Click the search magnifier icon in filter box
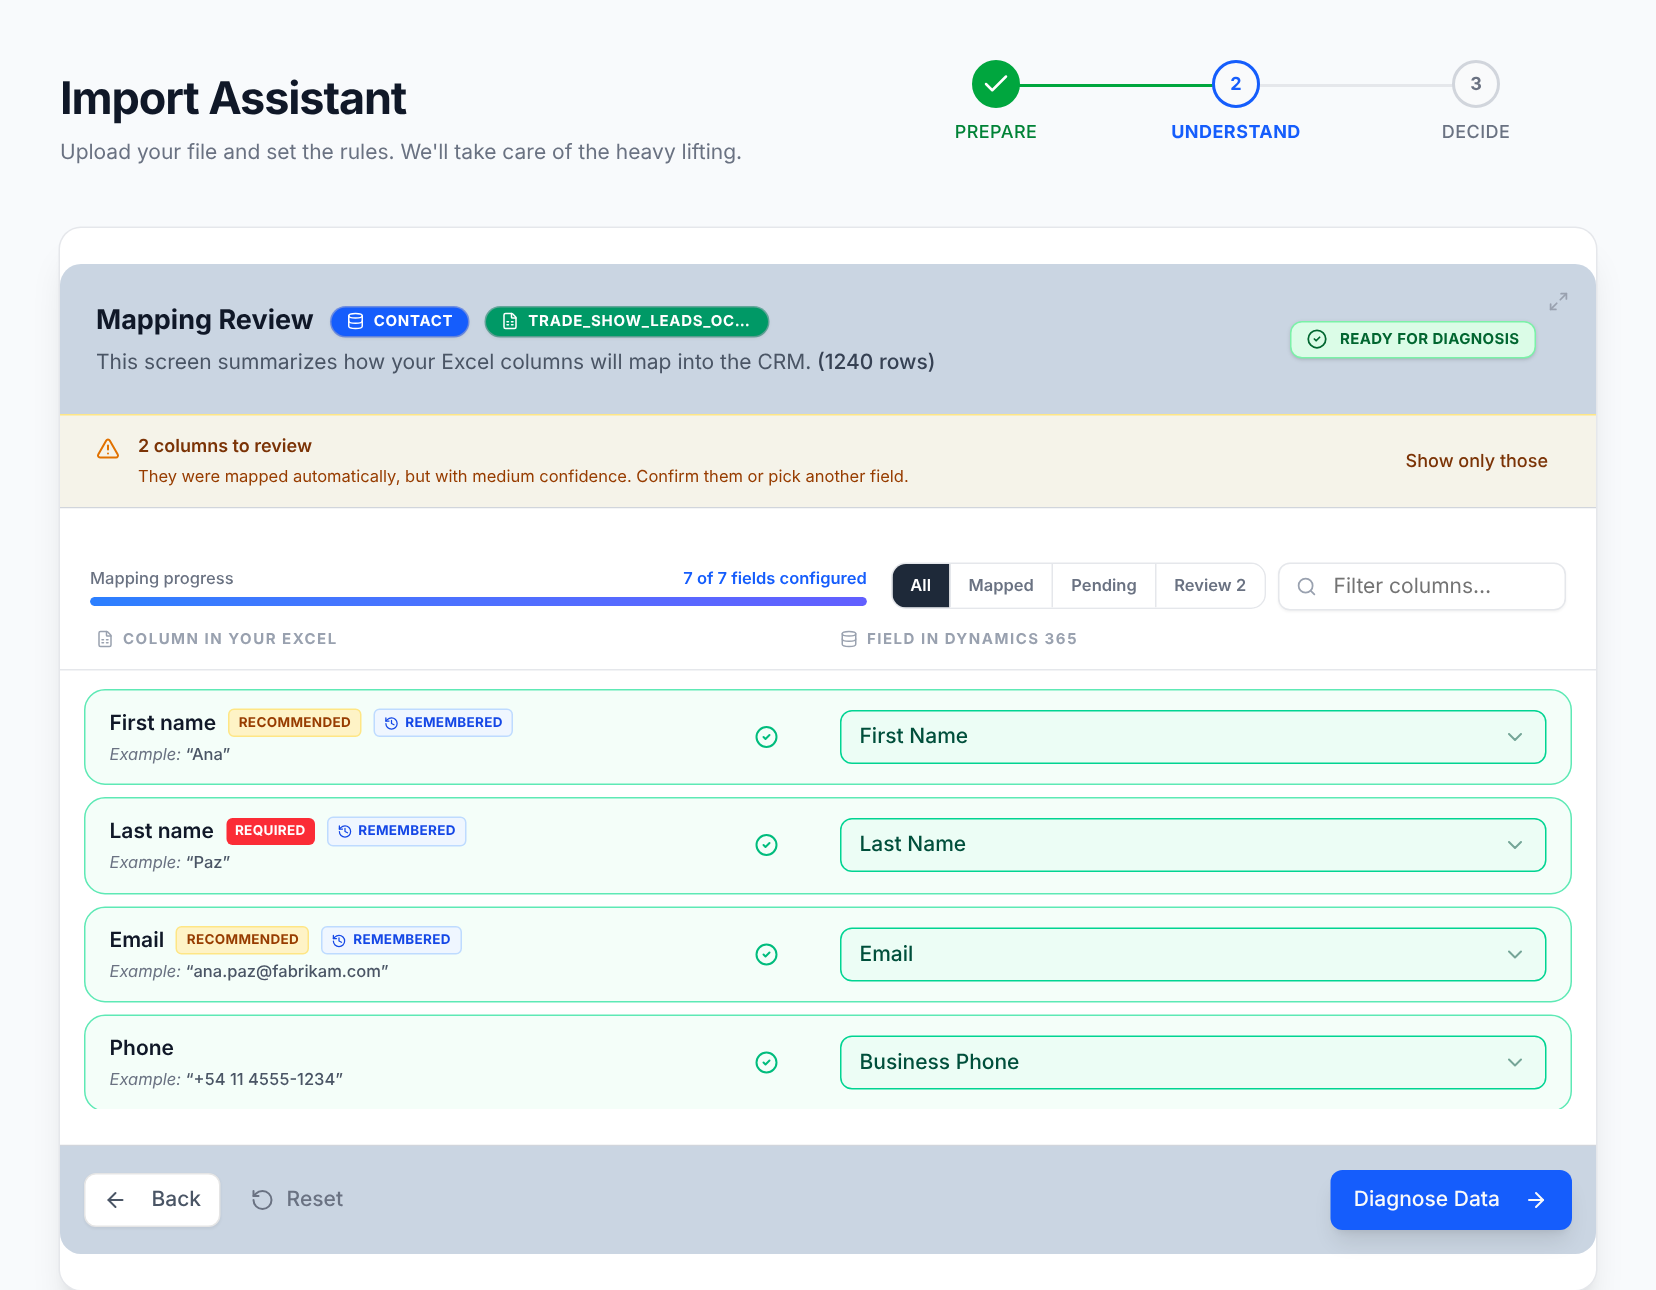The image size is (1656, 1290). (x=1306, y=587)
